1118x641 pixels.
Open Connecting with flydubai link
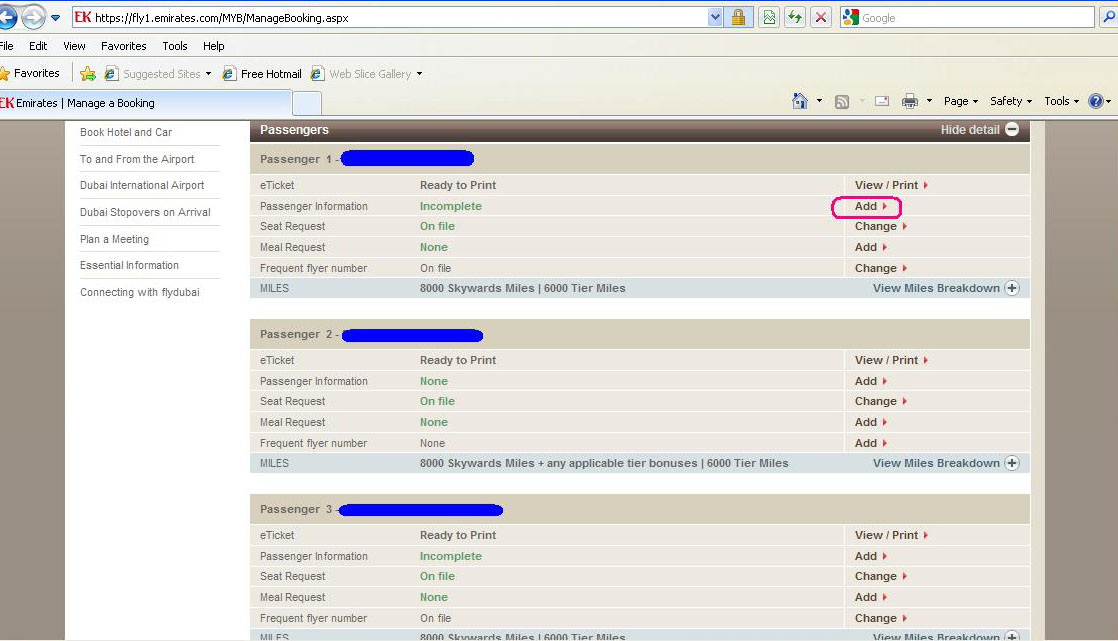(x=140, y=292)
